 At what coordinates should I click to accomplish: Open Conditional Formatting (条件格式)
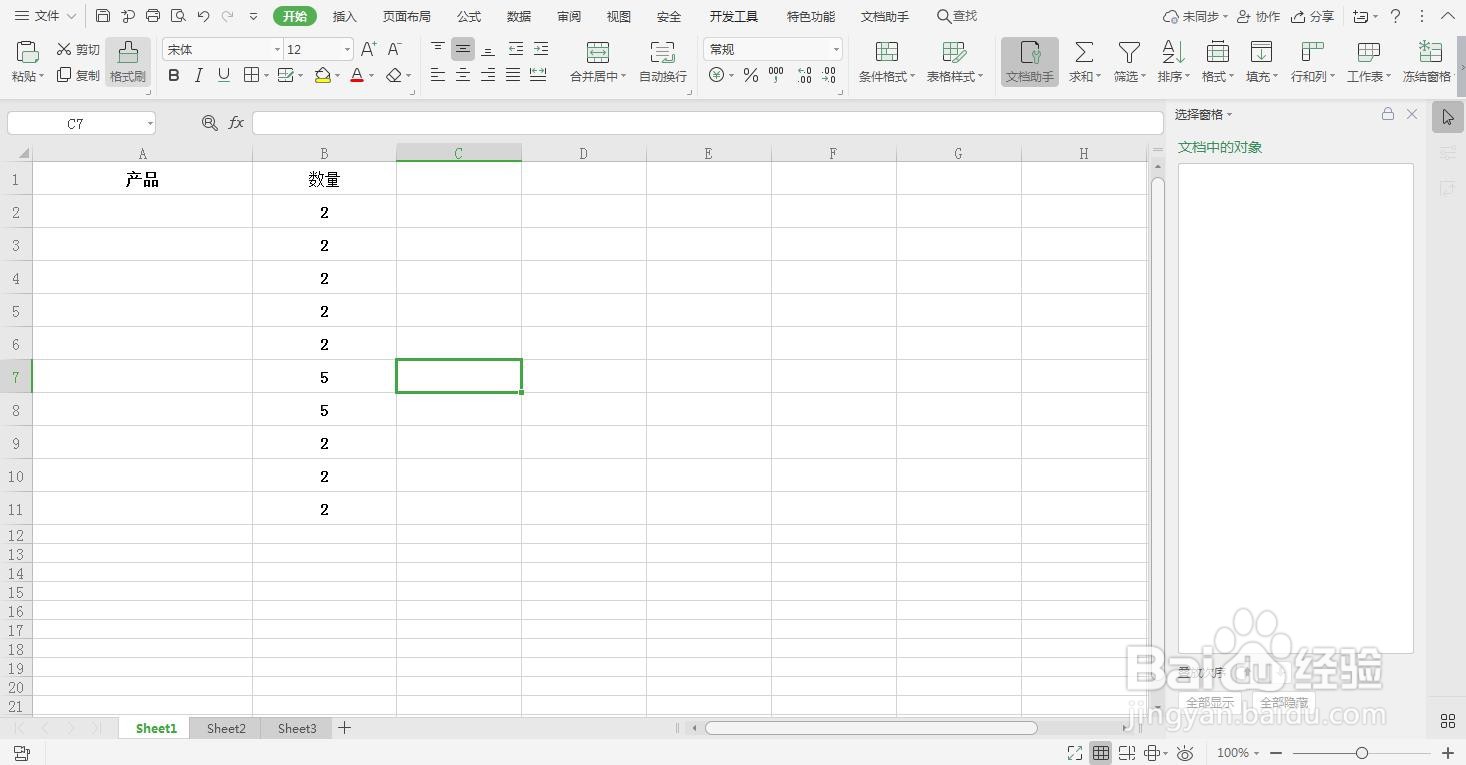coord(887,62)
